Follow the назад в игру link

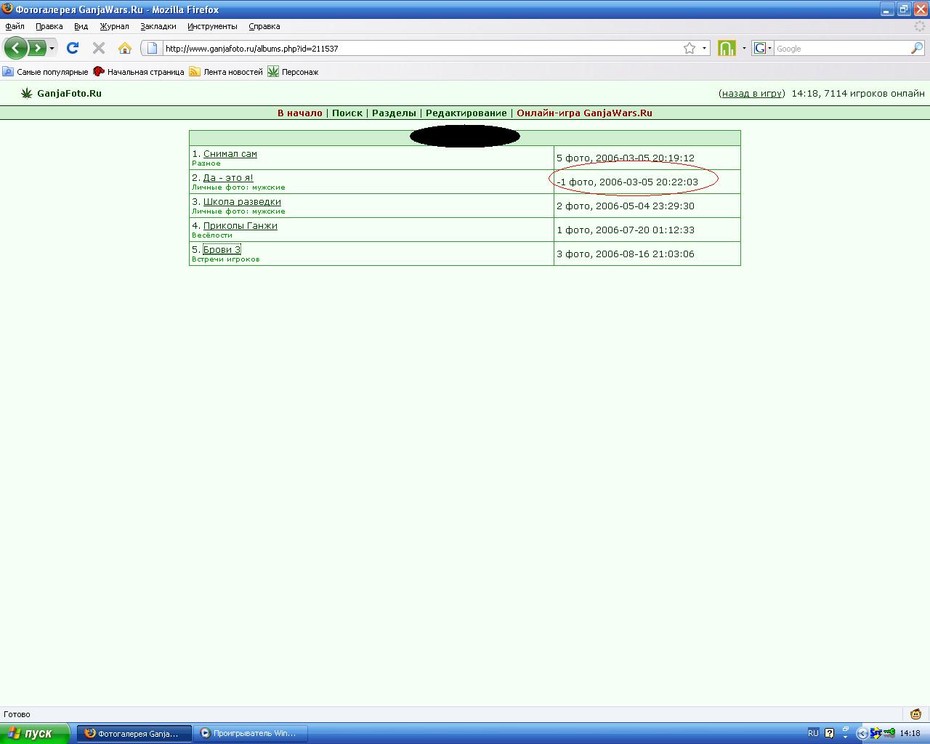(x=751, y=93)
